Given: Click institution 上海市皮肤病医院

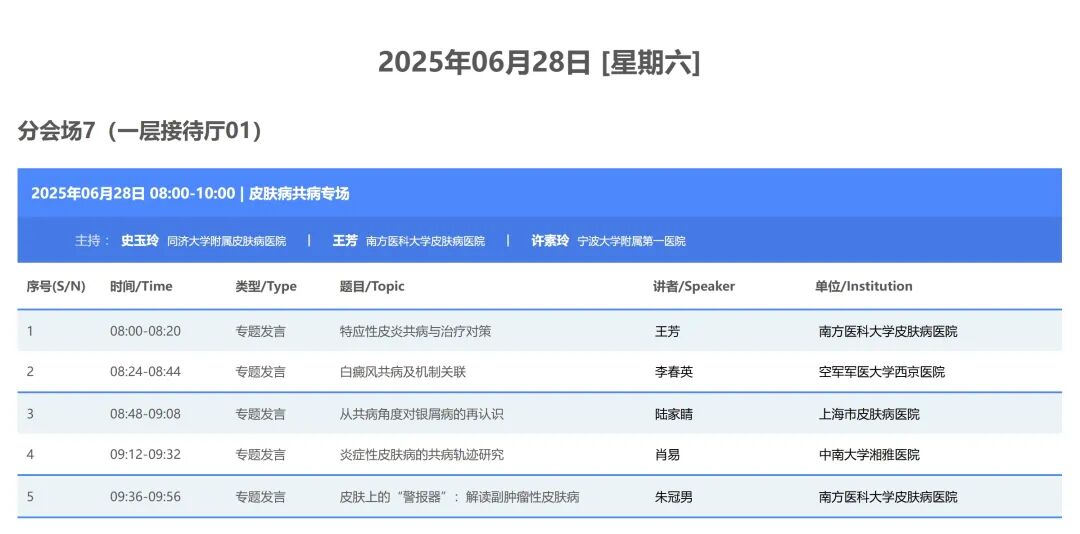Looking at the screenshot, I should 869,414.
